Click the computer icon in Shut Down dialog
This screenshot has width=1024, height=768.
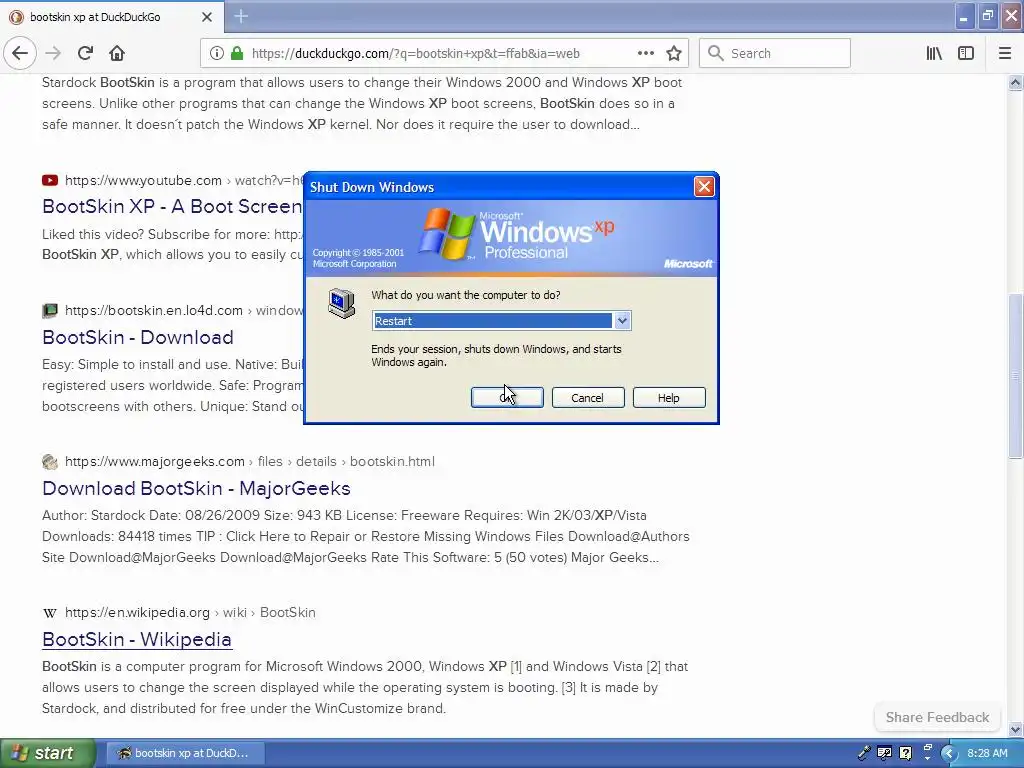341,303
